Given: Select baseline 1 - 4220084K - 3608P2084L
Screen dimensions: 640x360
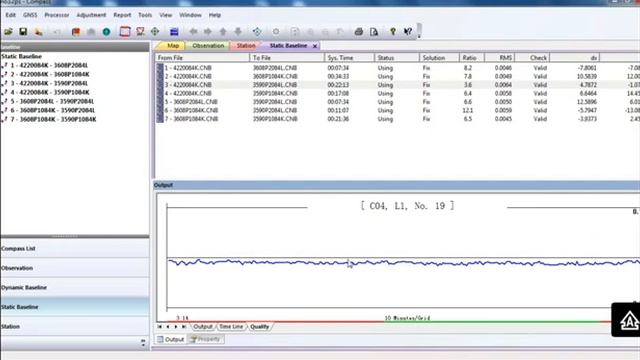Looking at the screenshot, I should (49, 65).
